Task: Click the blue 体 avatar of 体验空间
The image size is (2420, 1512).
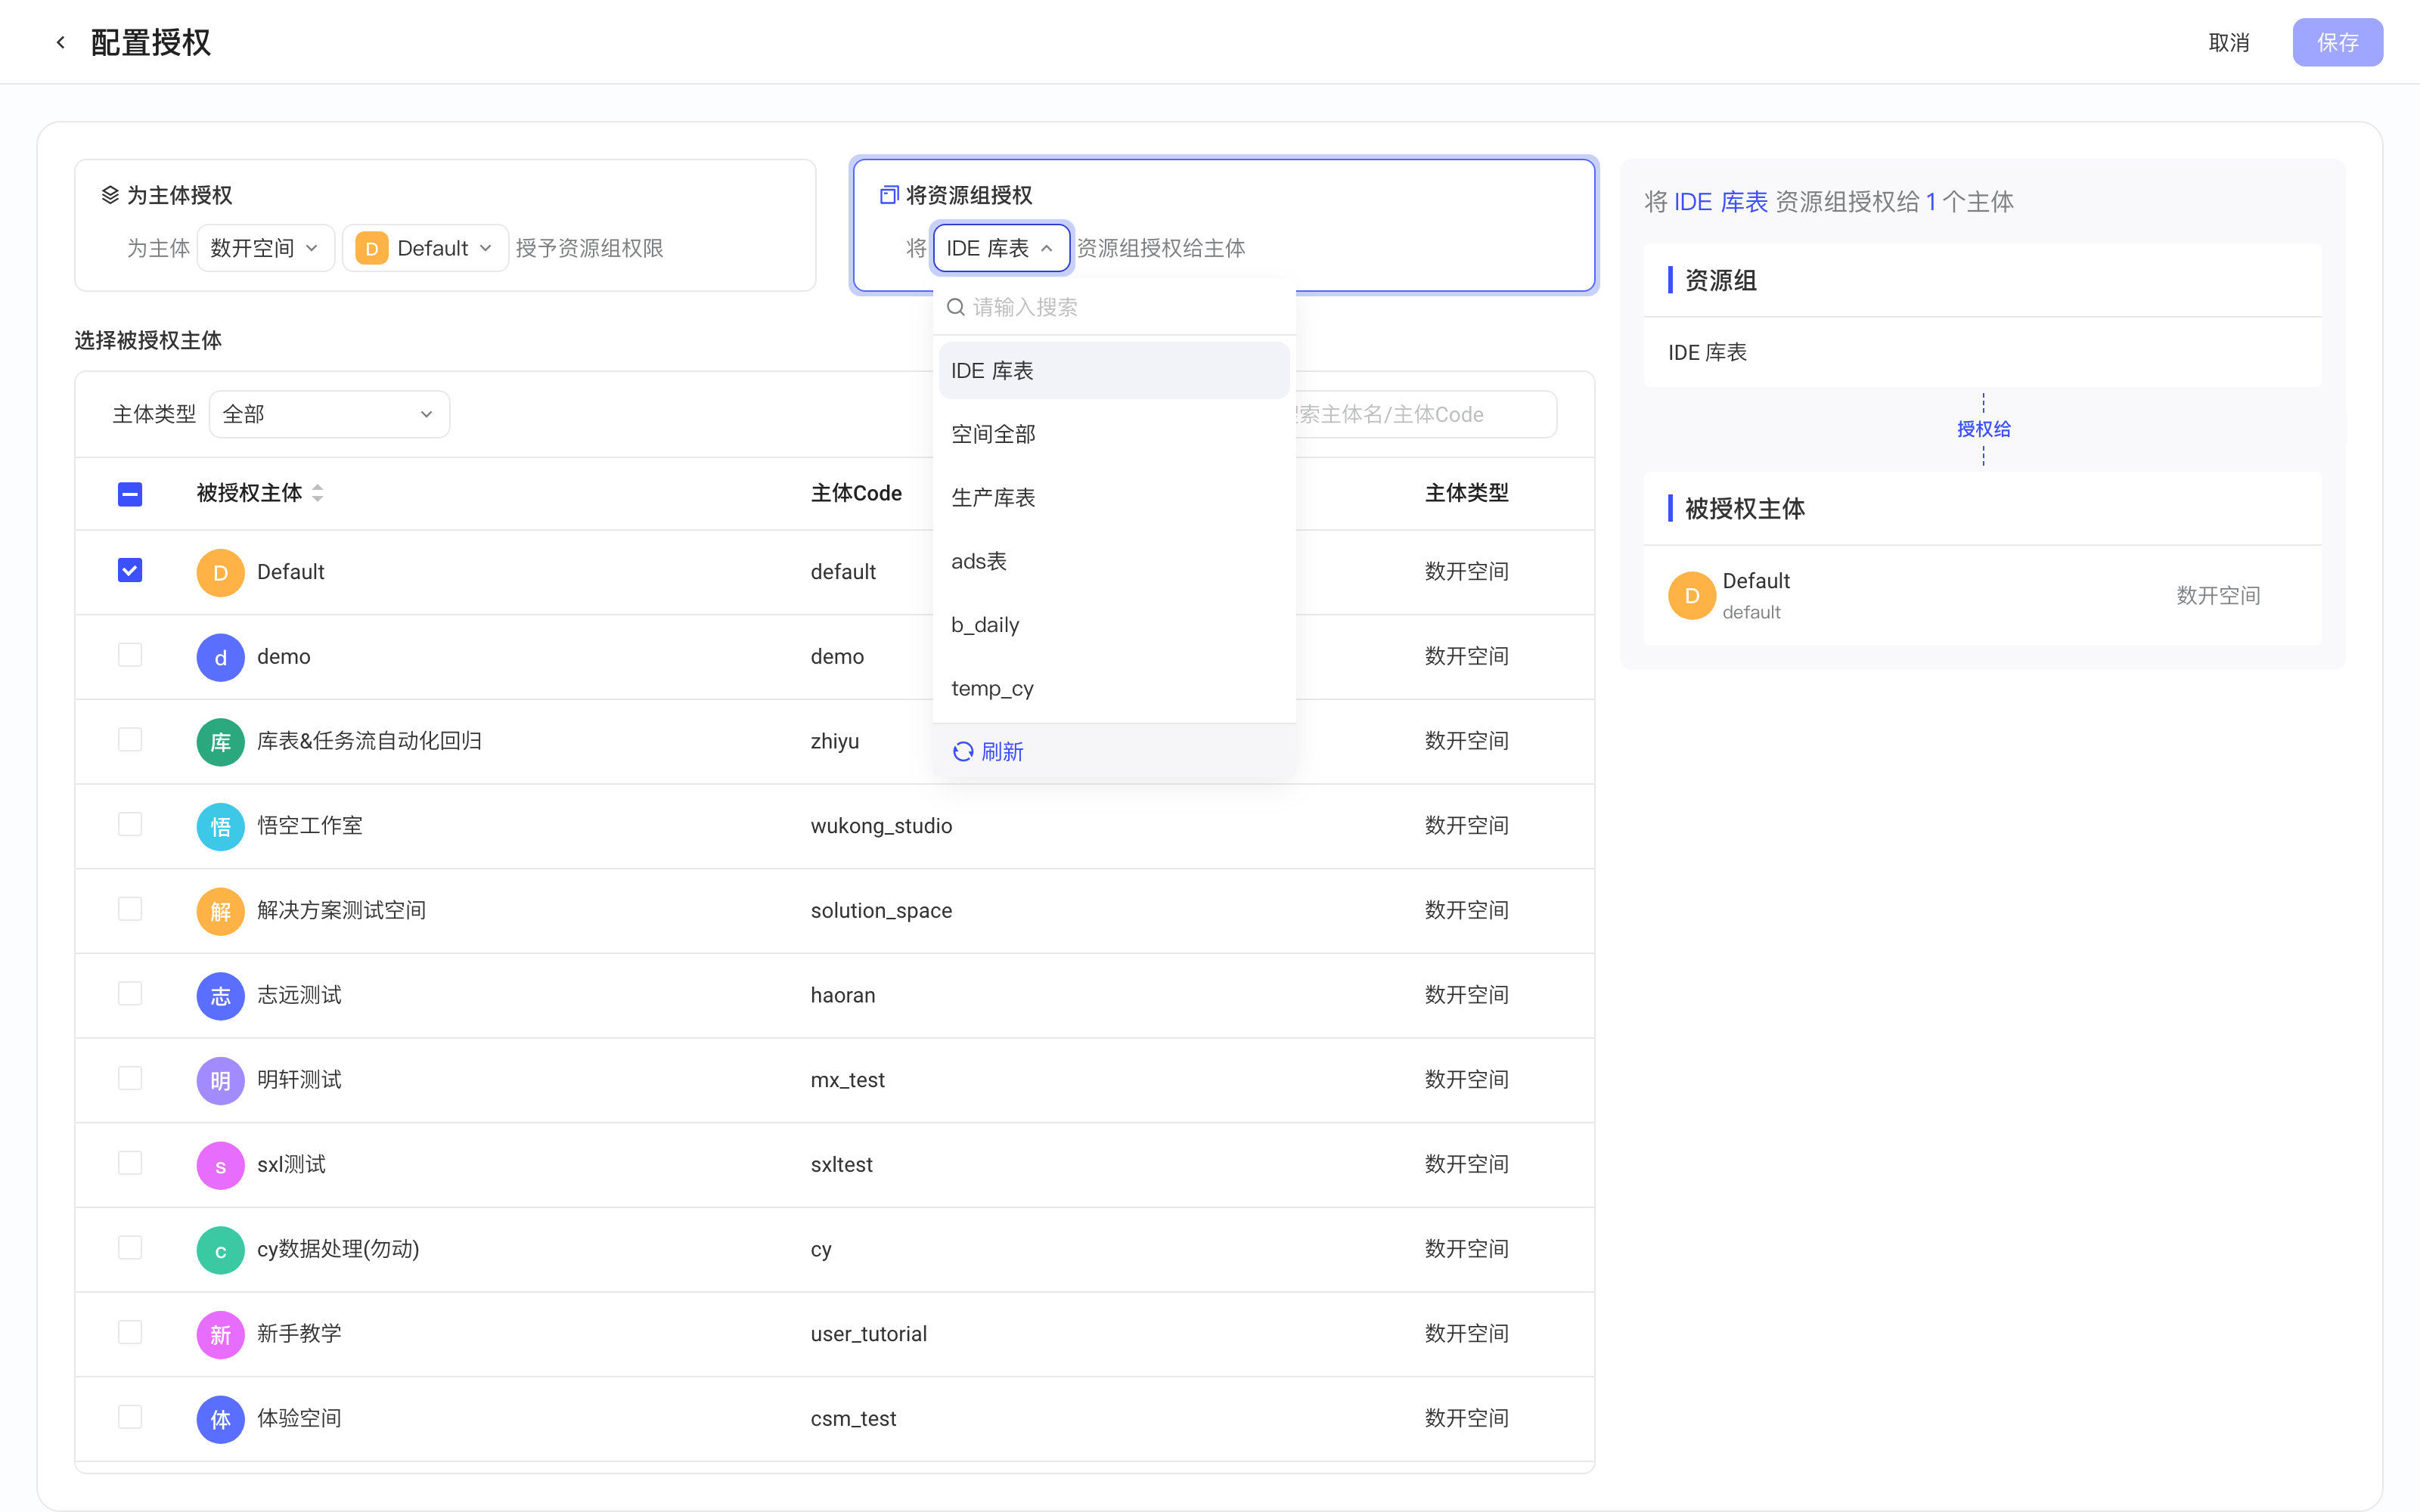Action: tap(221, 1419)
